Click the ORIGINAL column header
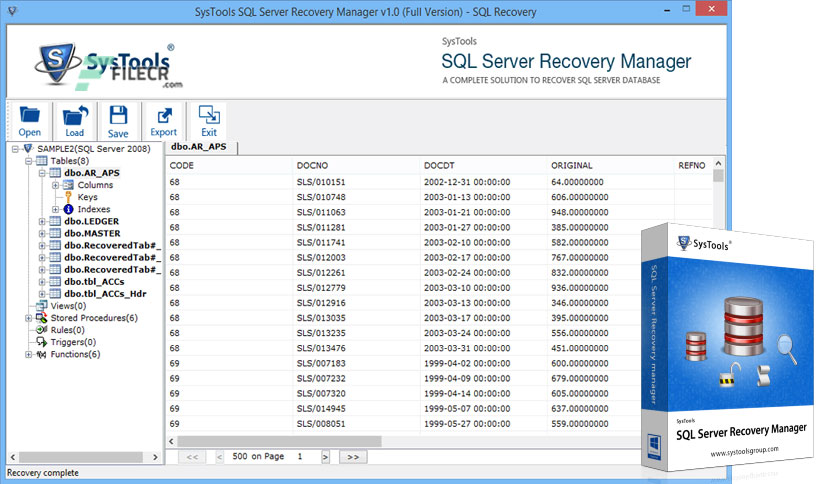The height and width of the screenshot is (484, 836). pyautogui.click(x=610, y=165)
